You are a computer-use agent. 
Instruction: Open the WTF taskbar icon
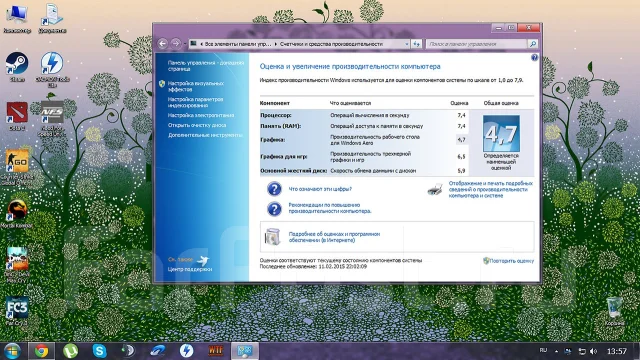pyautogui.click(x=215, y=351)
